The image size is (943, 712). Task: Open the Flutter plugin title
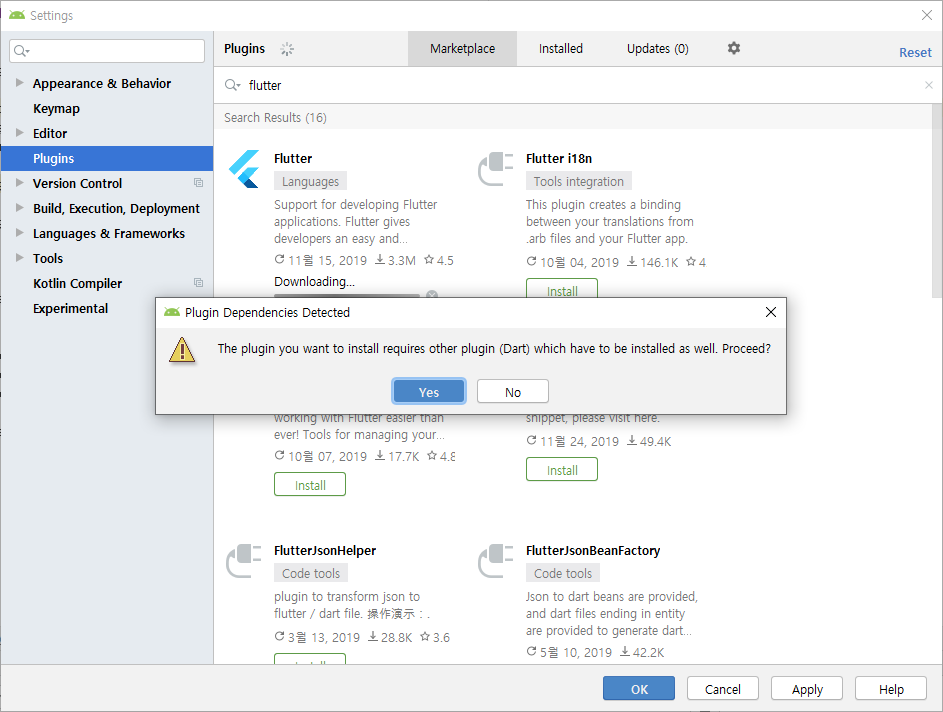tap(293, 159)
